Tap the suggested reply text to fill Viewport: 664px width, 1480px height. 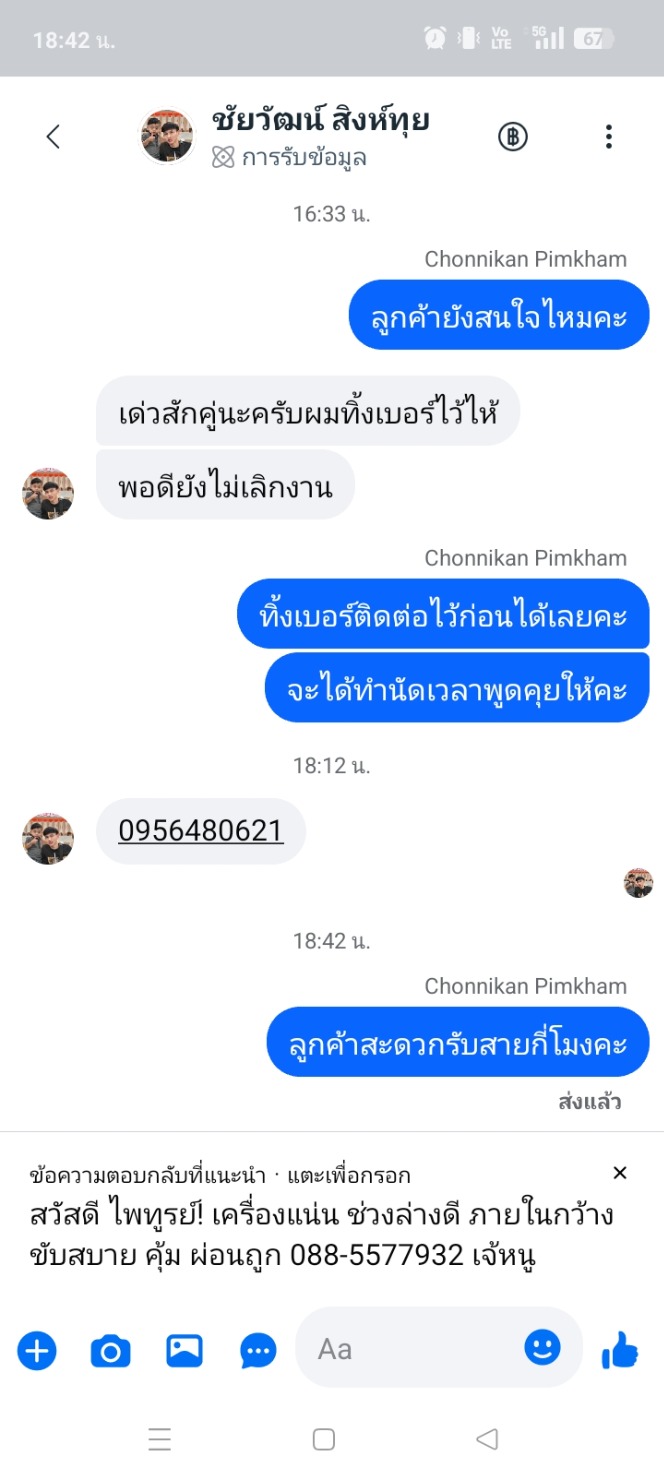(x=320, y=1235)
